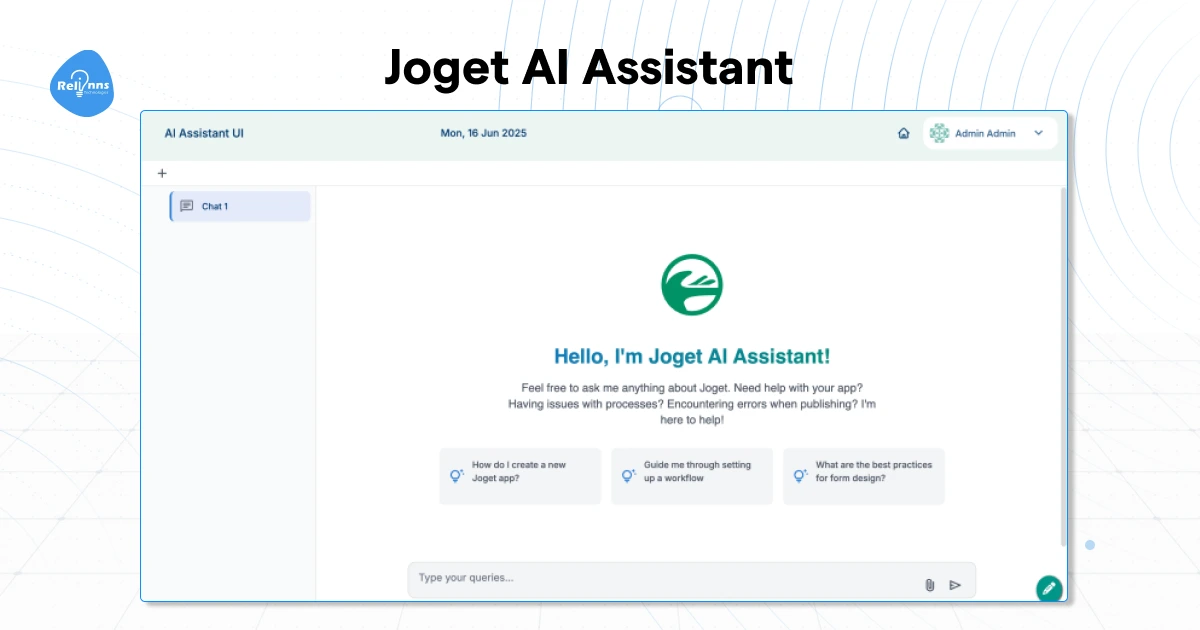This screenshot has height=630, width=1200.
Task: Click lightbulb icon on create-app suggestion
Action: pyautogui.click(x=457, y=476)
